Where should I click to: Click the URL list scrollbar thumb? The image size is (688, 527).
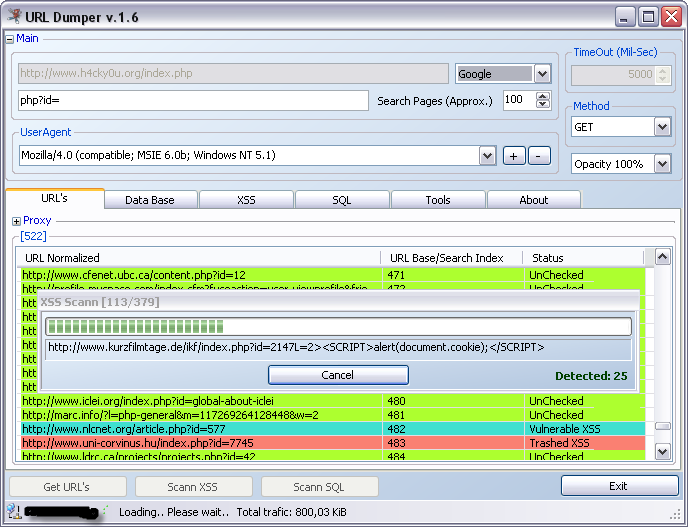tap(663, 426)
